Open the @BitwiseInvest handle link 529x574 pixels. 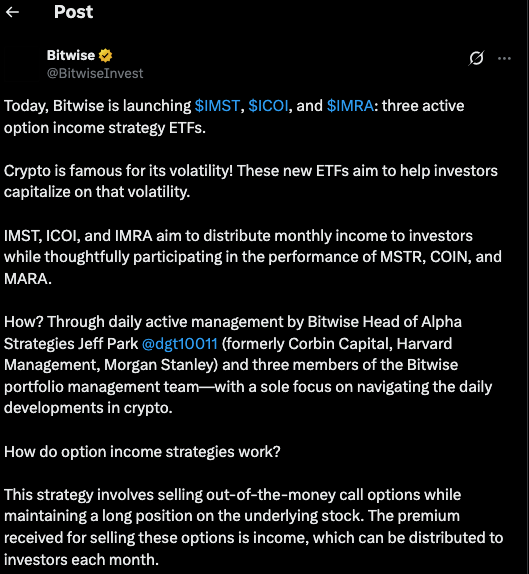(95, 73)
